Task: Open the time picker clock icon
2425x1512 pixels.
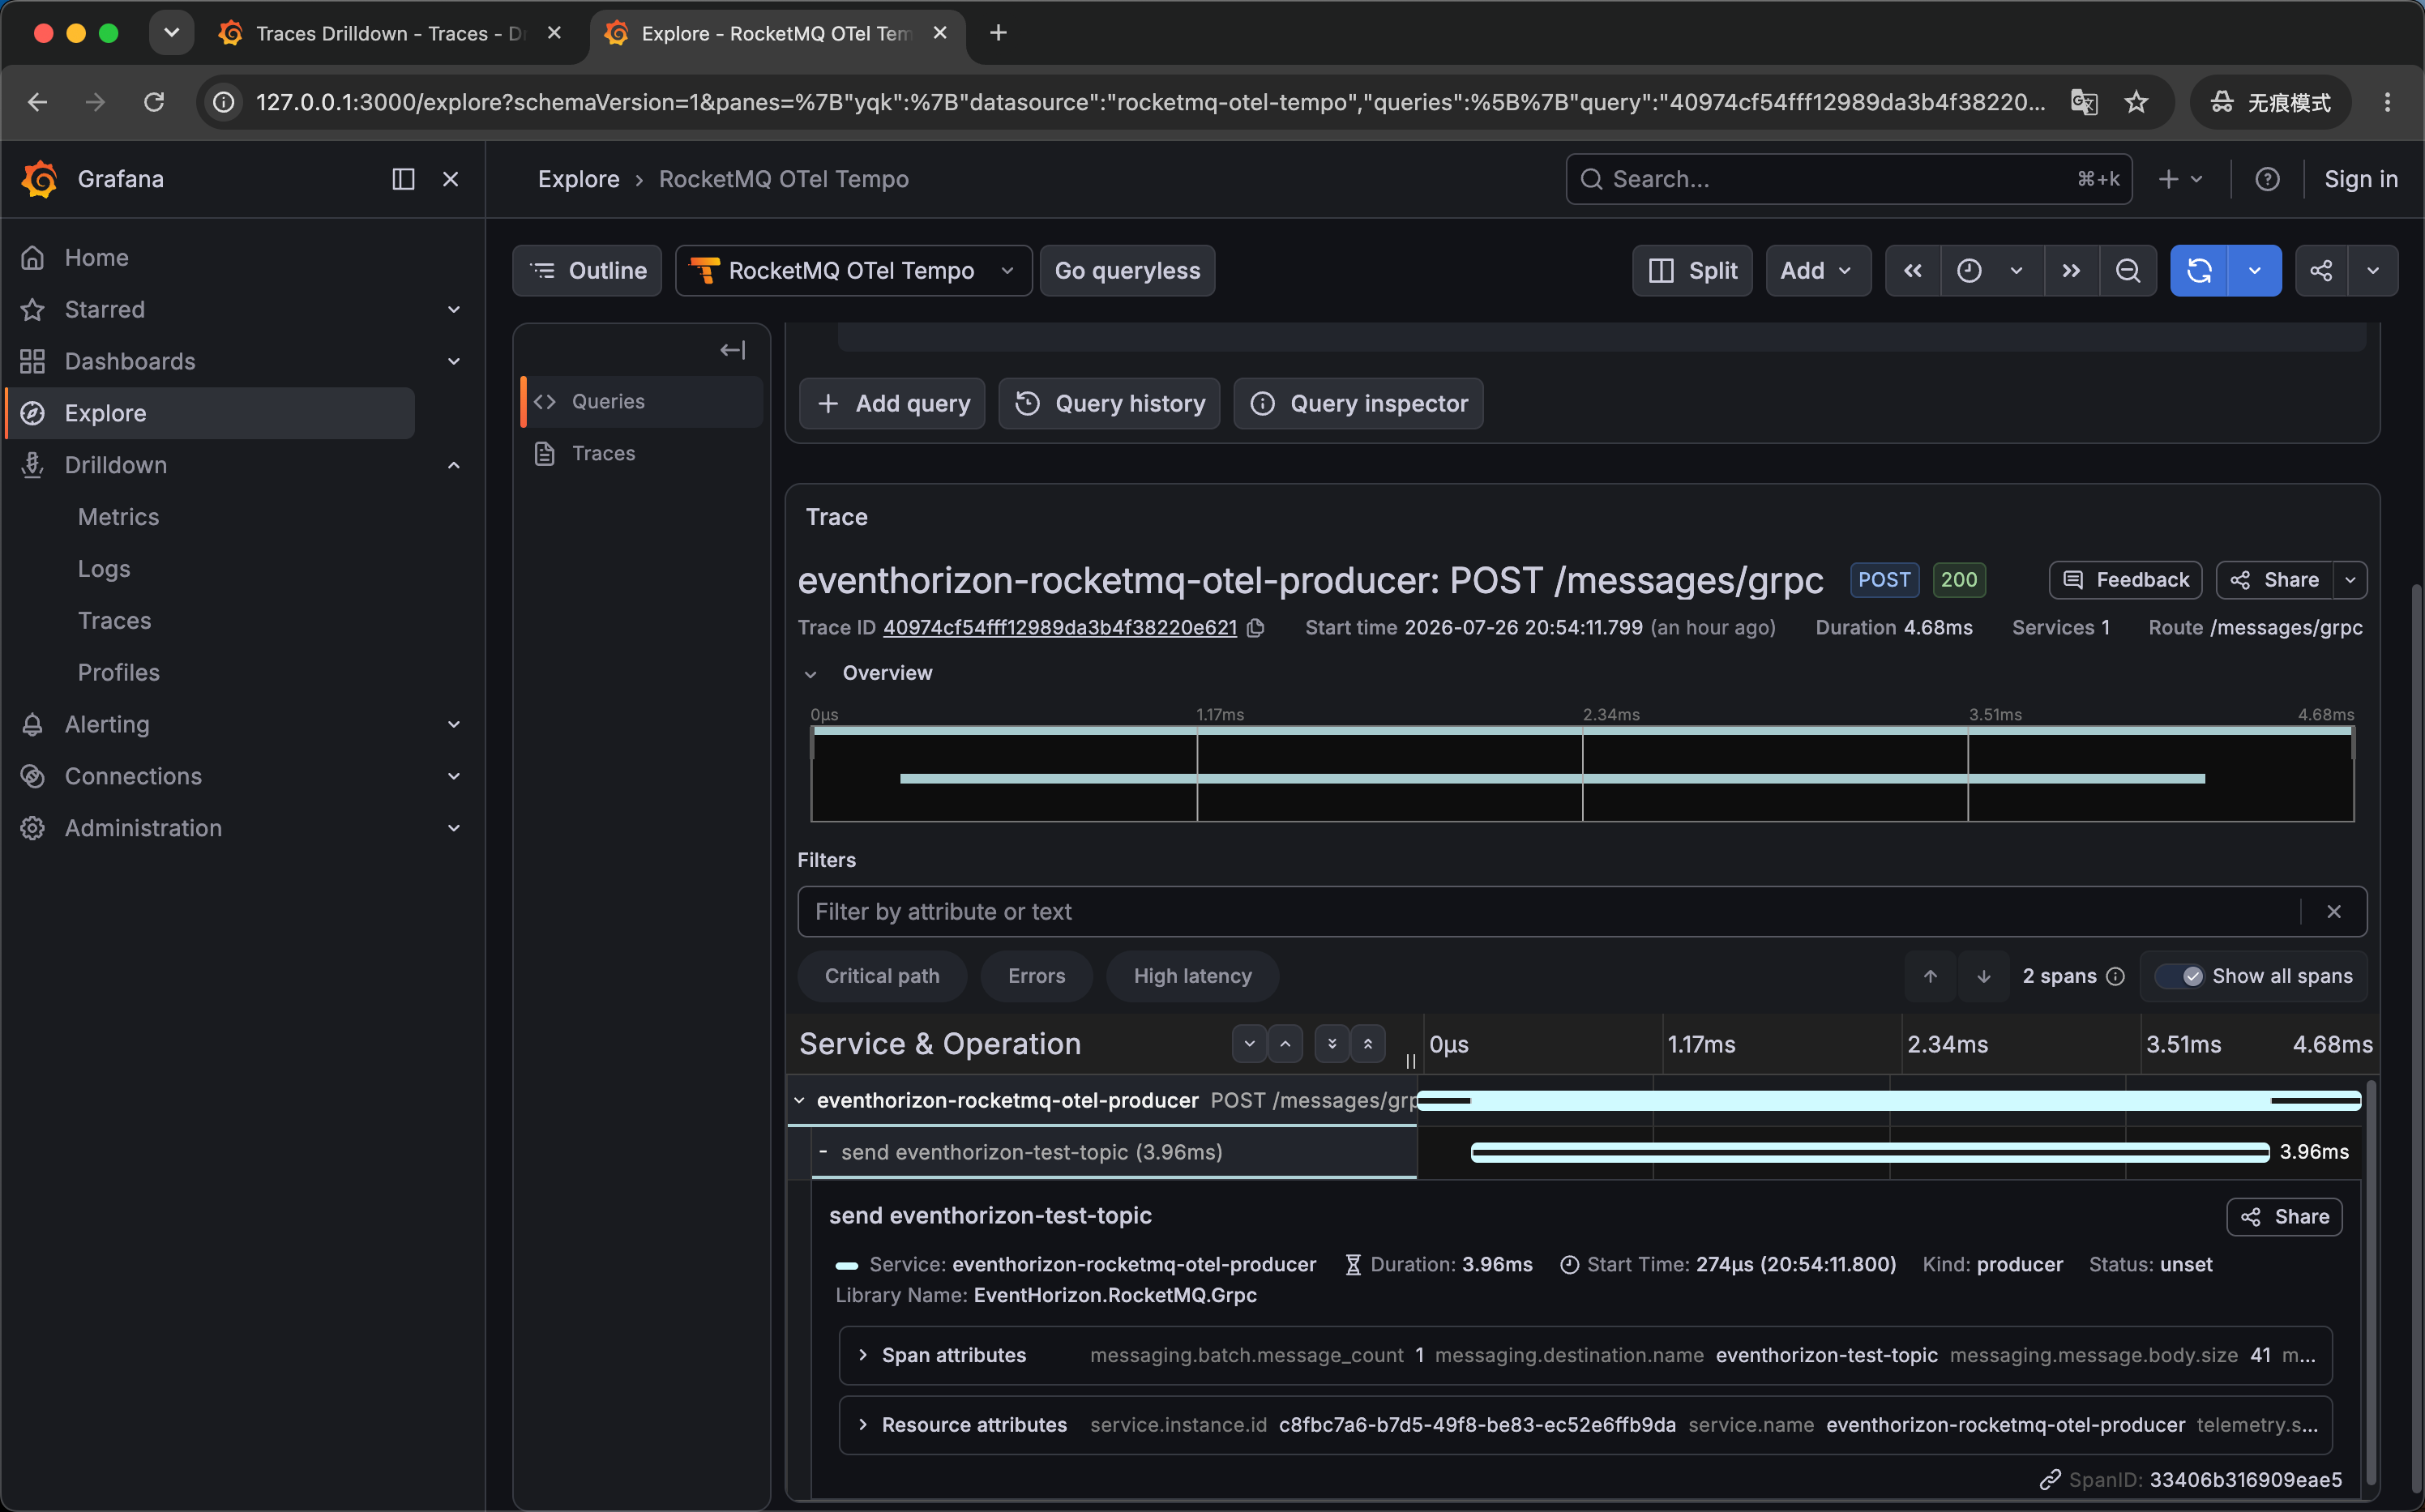Action: coord(1969,271)
